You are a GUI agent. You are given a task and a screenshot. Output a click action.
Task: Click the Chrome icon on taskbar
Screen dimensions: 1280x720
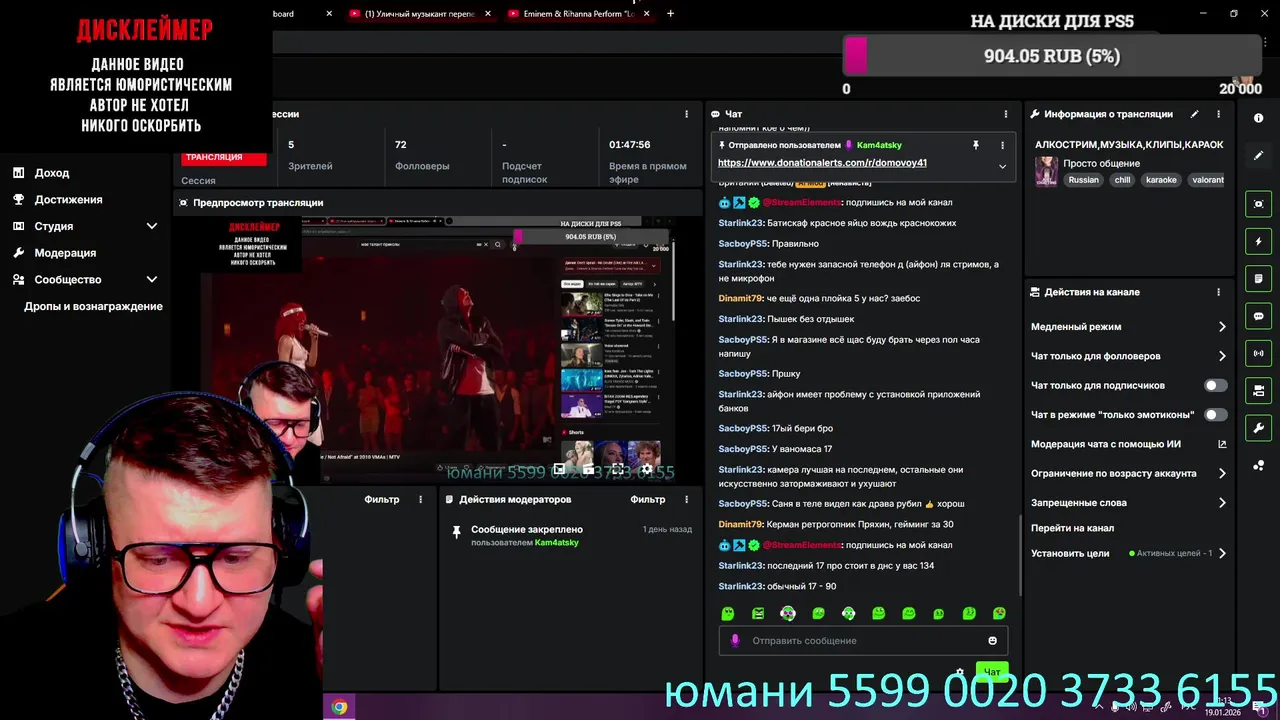point(340,707)
